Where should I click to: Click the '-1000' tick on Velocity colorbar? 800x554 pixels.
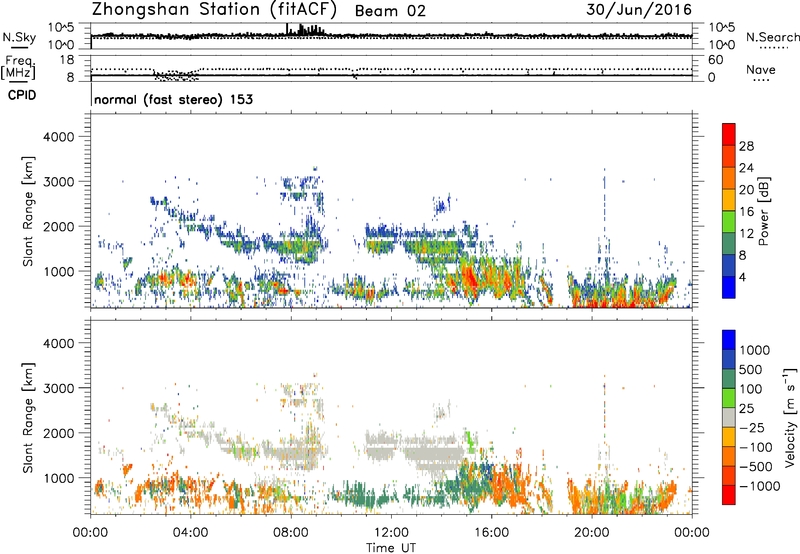click(x=759, y=486)
